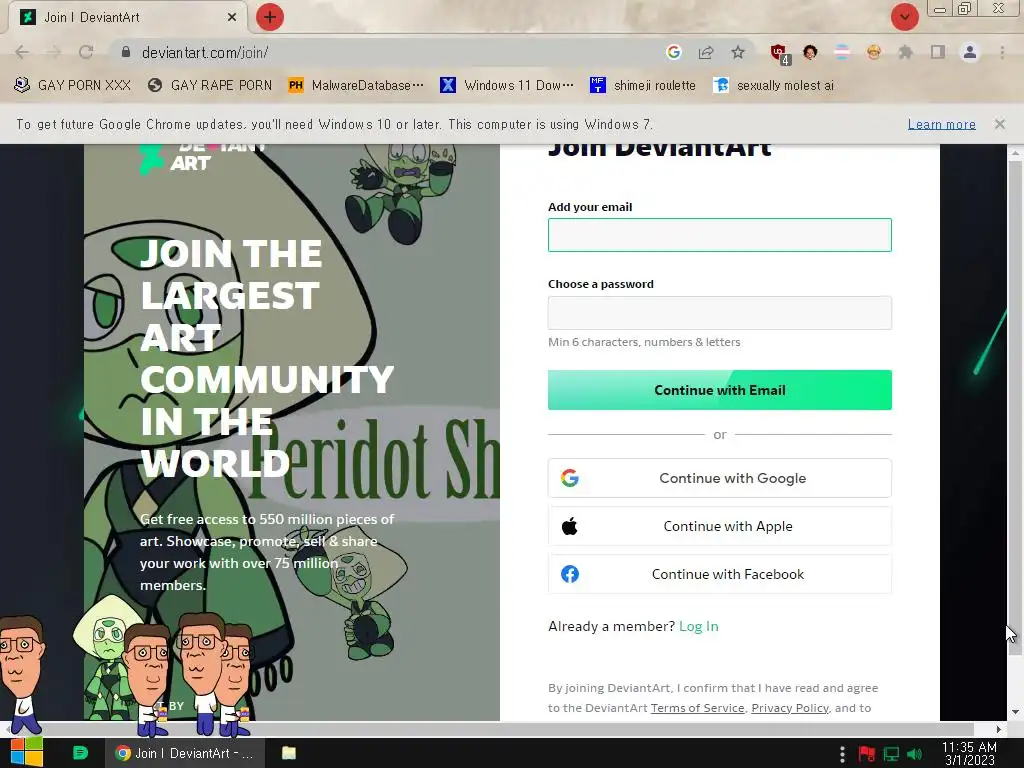Image resolution: width=1024 pixels, height=768 pixels.
Task: Click the red flag tray icon
Action: 867,754
